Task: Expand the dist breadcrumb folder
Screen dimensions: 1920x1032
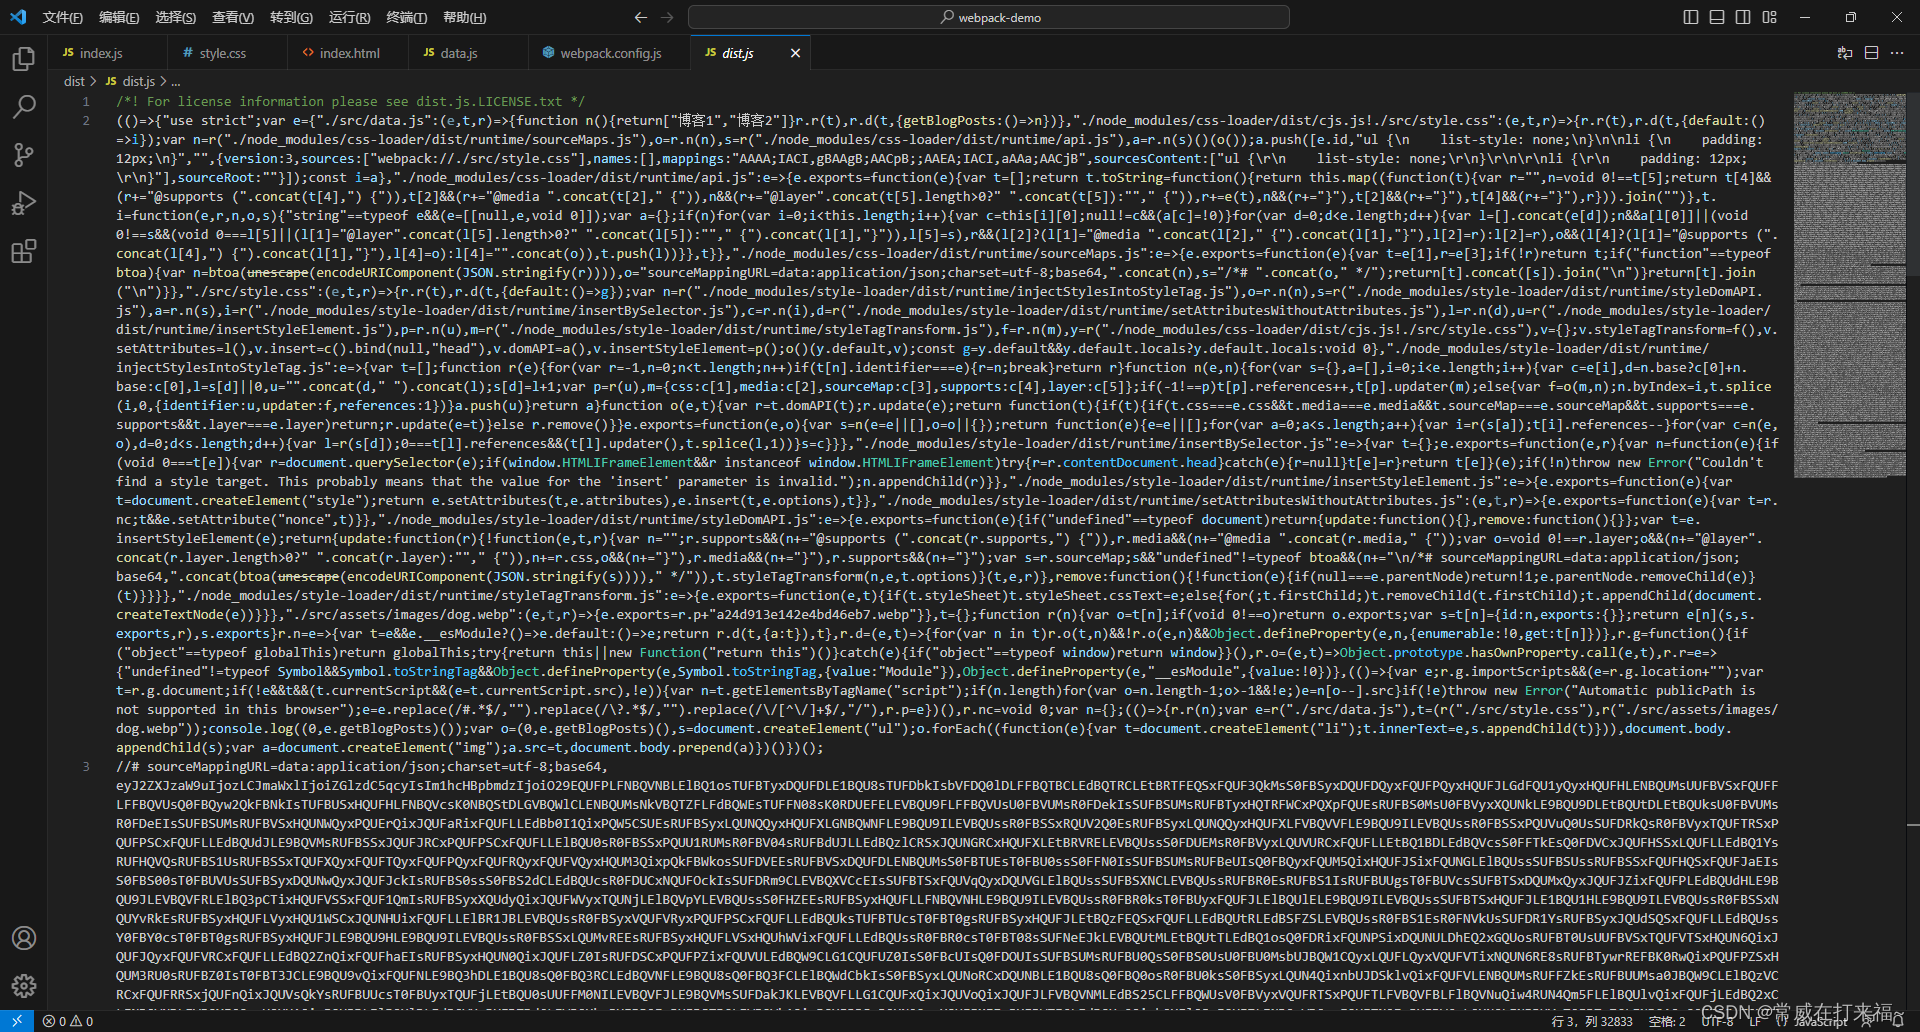Action: 74,81
